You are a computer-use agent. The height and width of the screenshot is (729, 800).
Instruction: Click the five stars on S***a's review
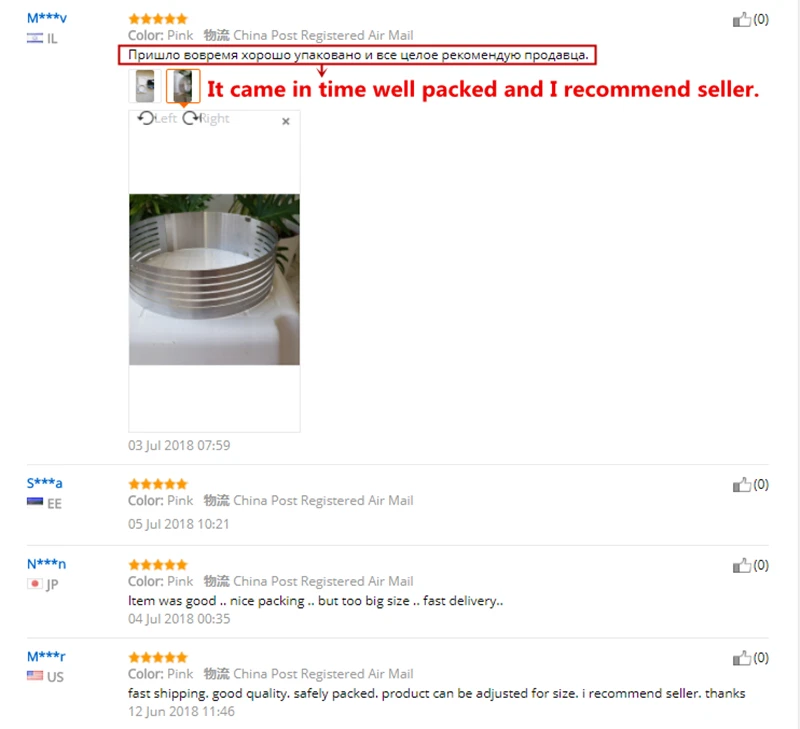click(x=158, y=484)
